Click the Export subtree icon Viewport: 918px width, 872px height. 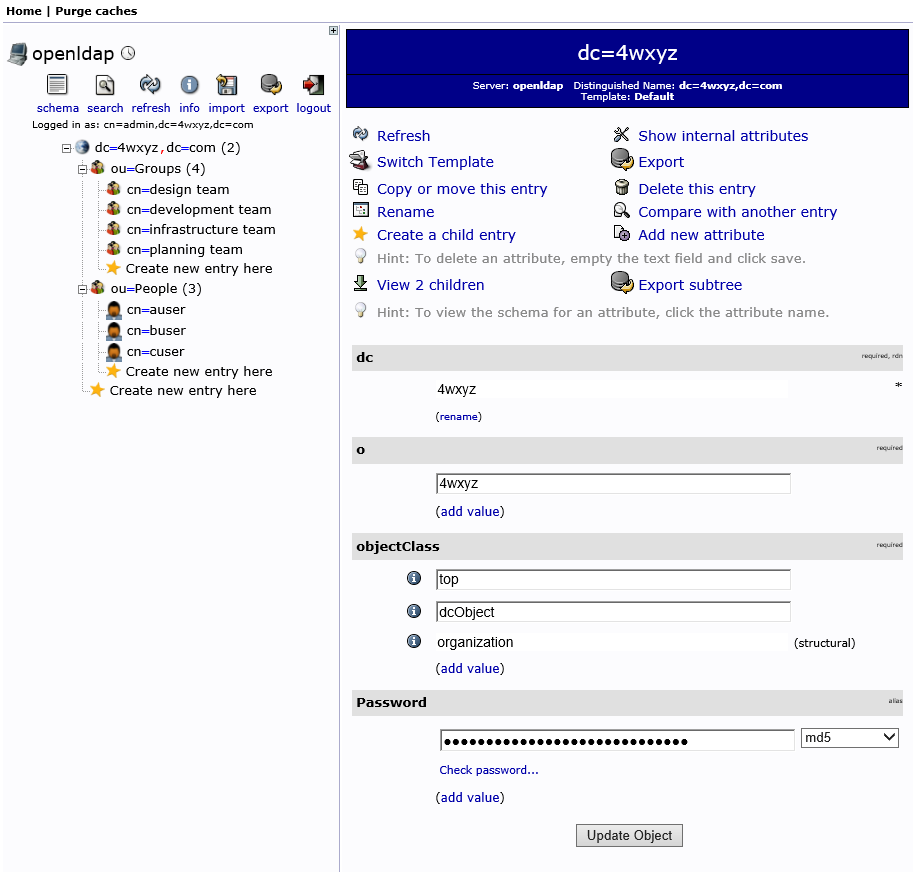pos(622,283)
